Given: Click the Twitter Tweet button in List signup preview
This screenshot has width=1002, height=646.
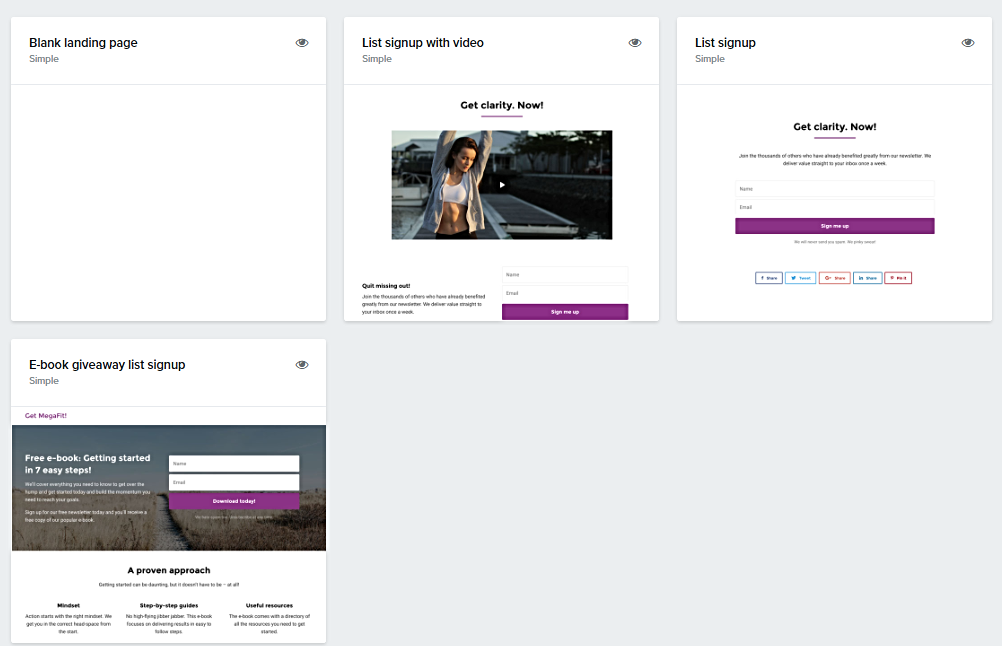Looking at the screenshot, I should pos(801,278).
